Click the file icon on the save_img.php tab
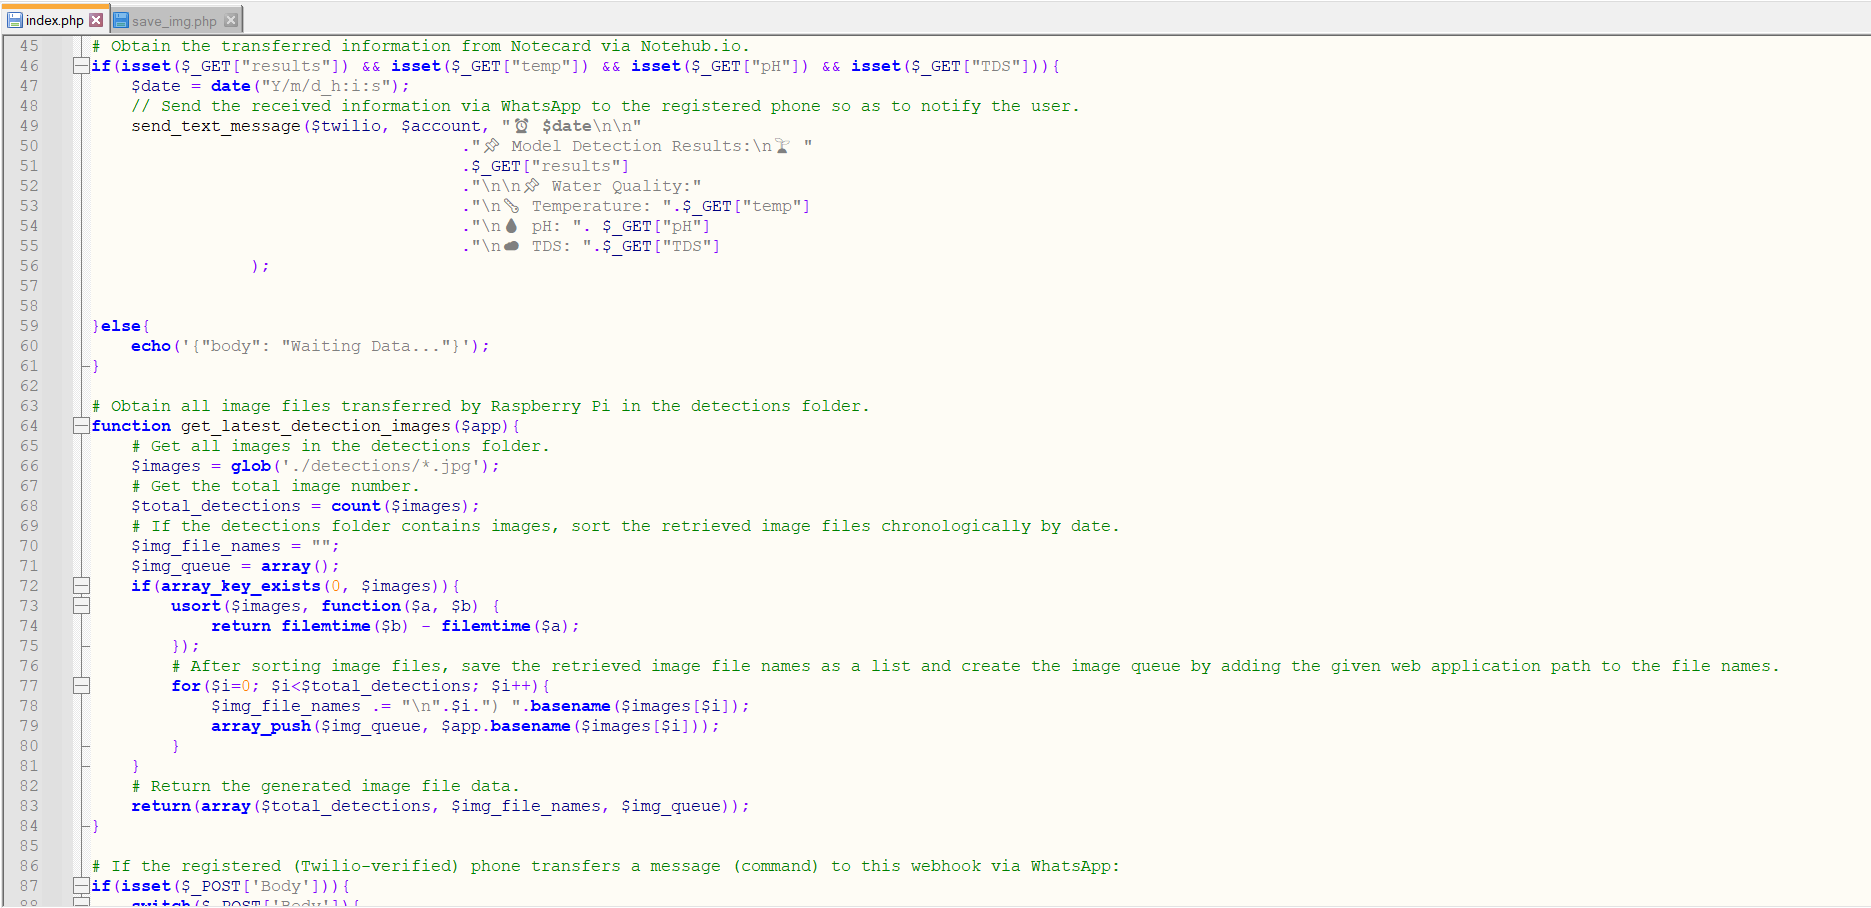Viewport: 1871px width, 908px height. point(122,18)
